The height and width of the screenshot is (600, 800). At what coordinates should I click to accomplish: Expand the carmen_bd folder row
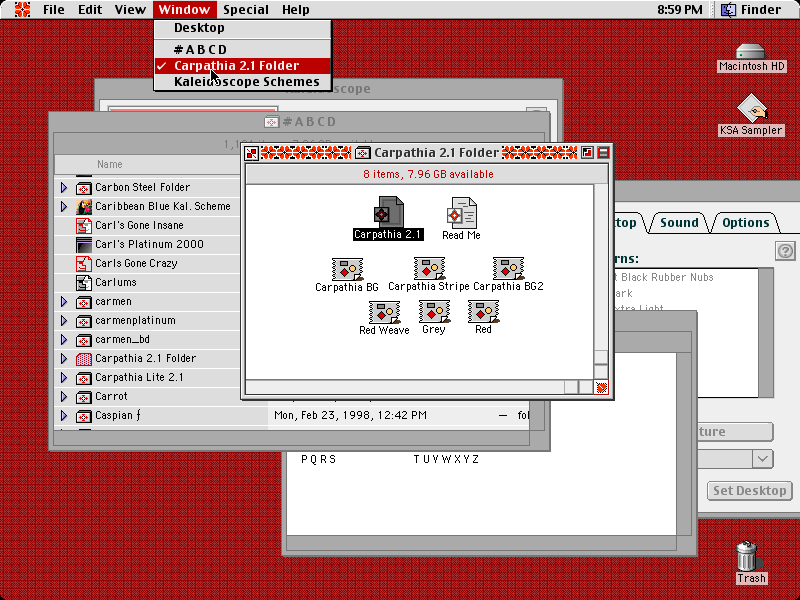[x=64, y=340]
